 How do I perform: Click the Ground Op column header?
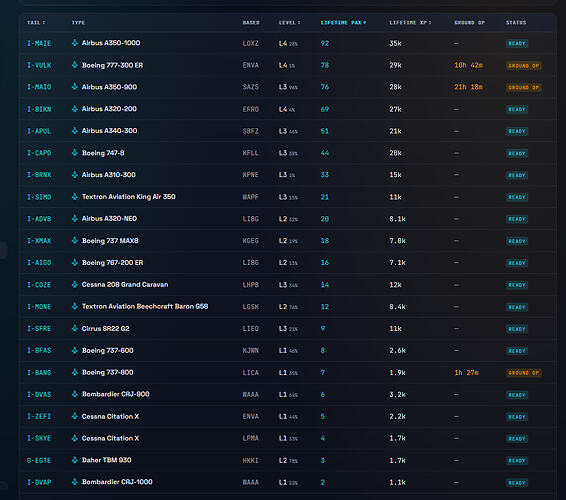(470, 22)
